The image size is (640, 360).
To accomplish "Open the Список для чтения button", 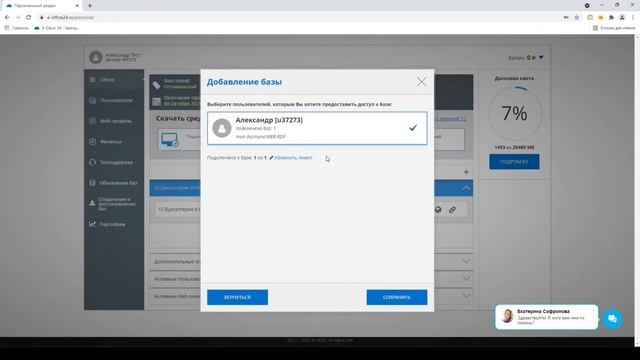I will pyautogui.click(x=614, y=28).
